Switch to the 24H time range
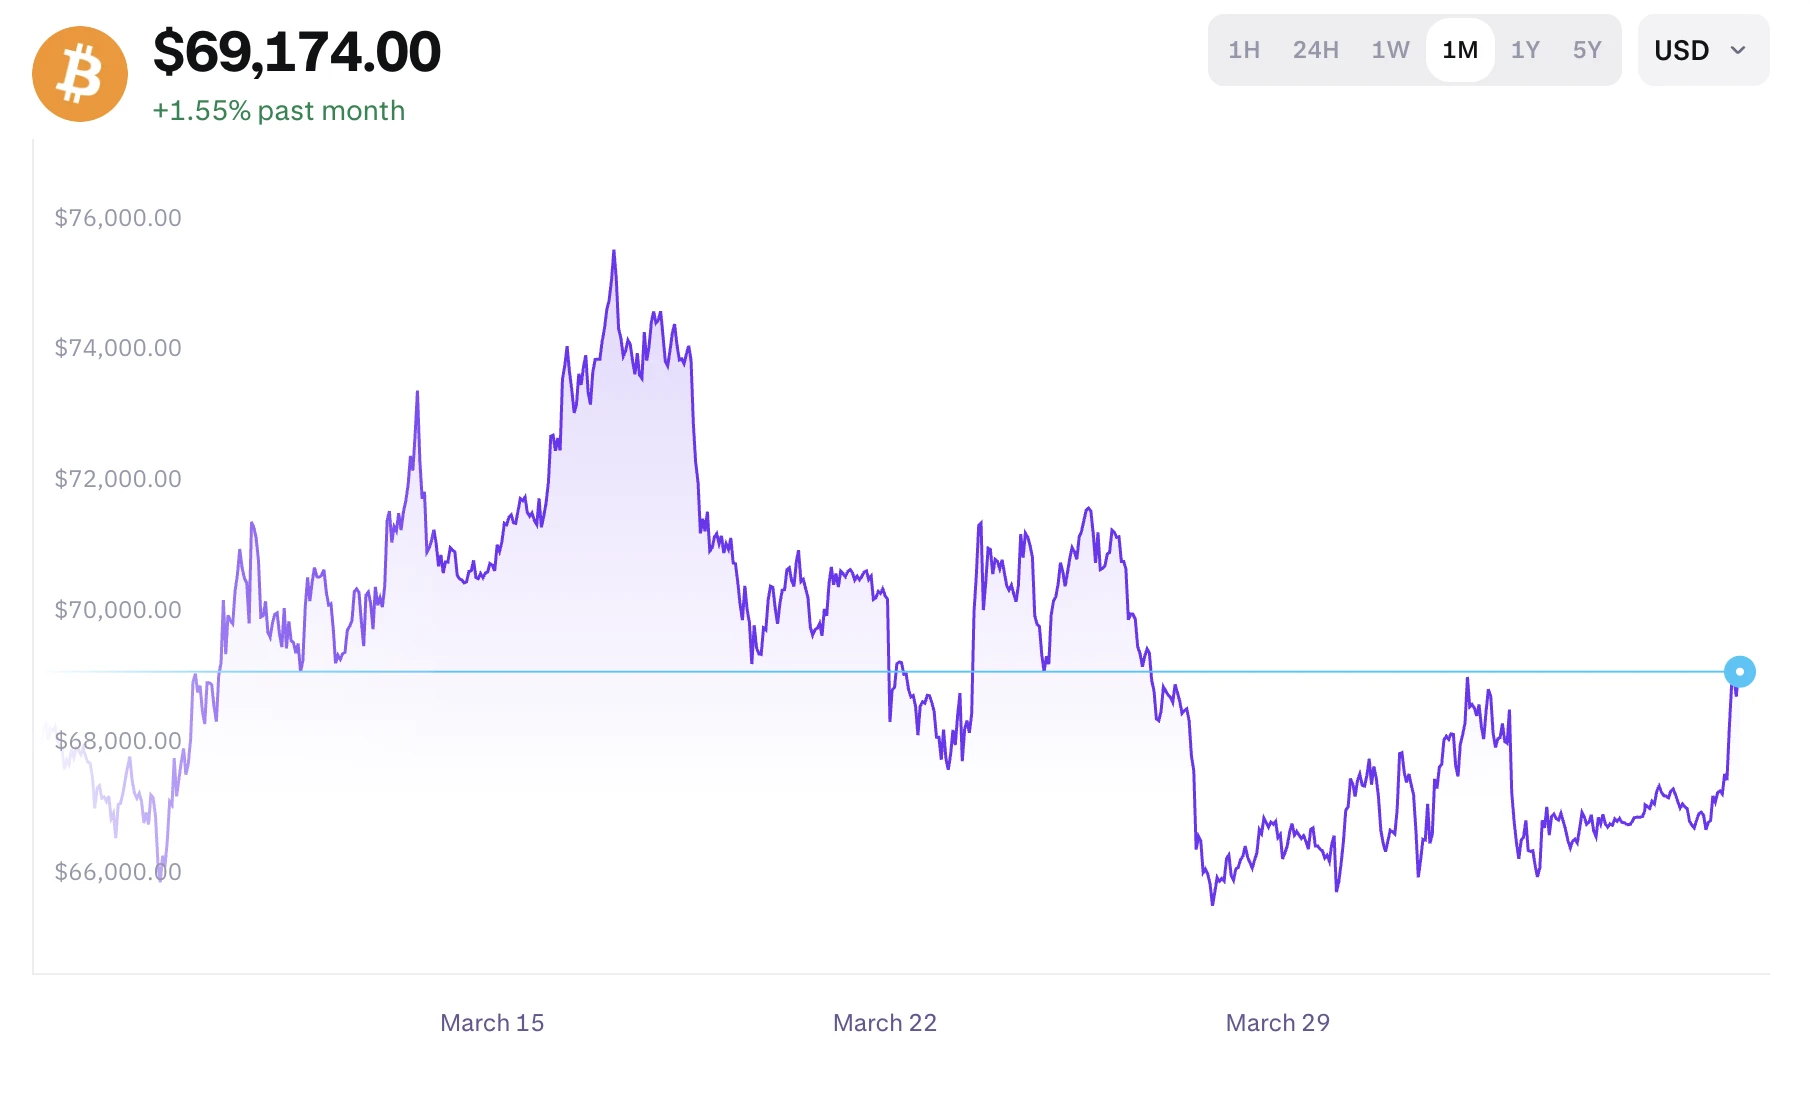The height and width of the screenshot is (1094, 1810). (1315, 50)
